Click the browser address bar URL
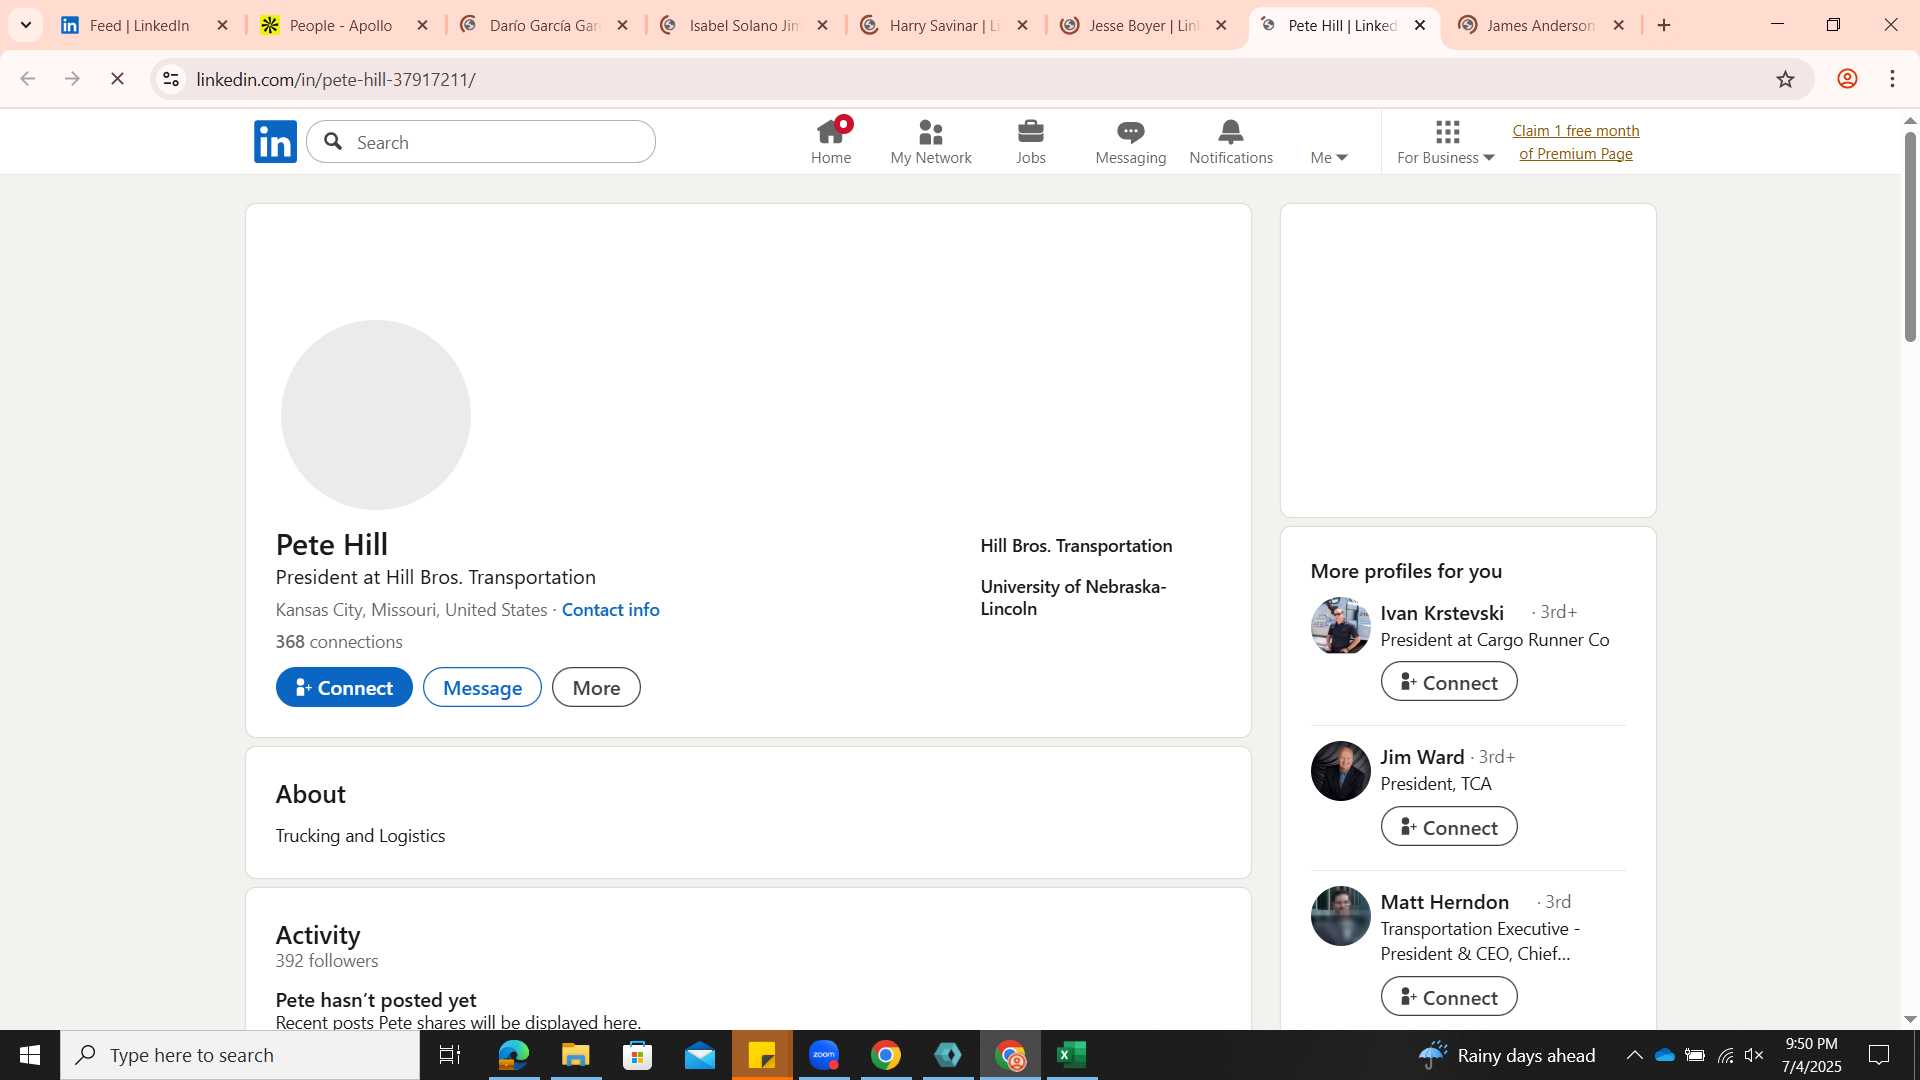Screen dimensions: 1920x1080 (x=335, y=79)
